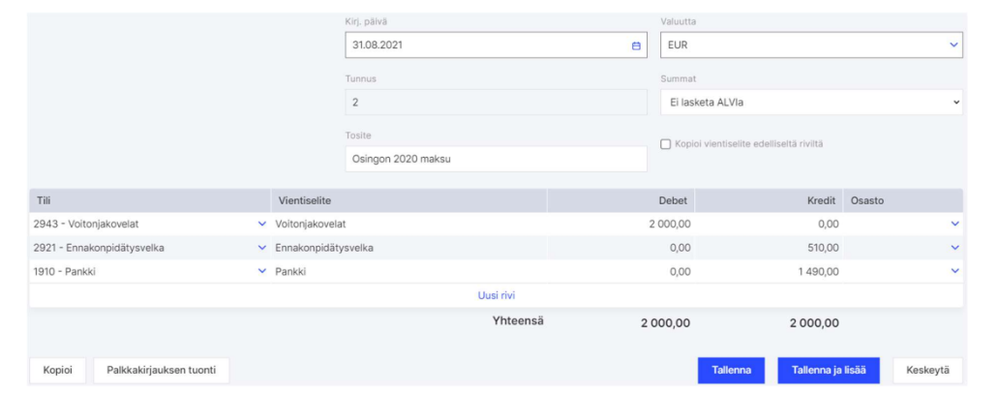Expand Osasto chevron on Ennakonpidätysvelka row
This screenshot has width=998, height=394.
pos(954,248)
